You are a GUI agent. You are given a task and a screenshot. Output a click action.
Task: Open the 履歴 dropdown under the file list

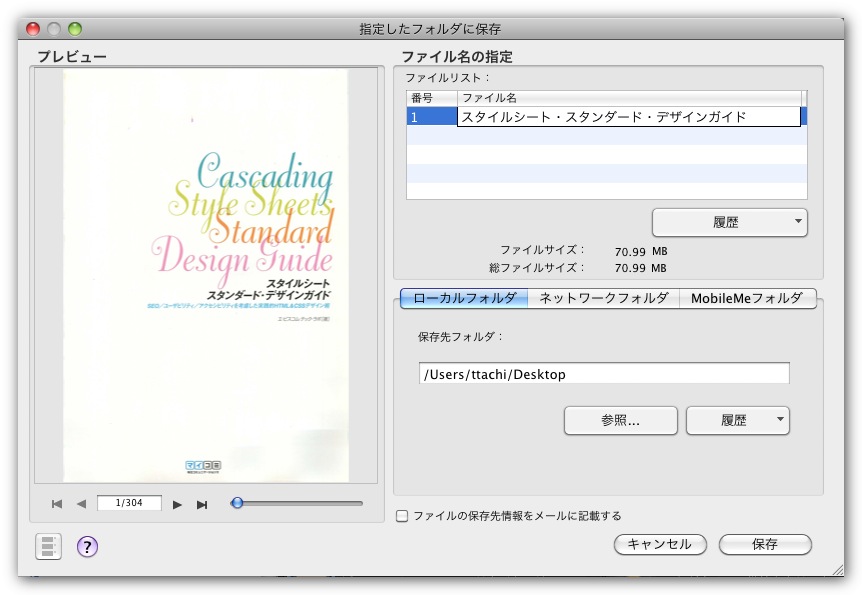coord(729,222)
